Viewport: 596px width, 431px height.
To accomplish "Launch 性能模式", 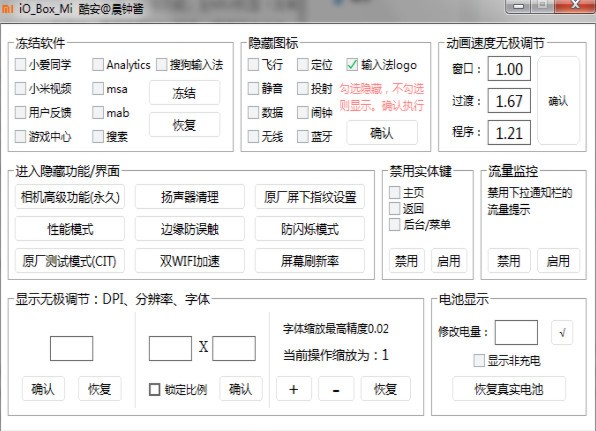I will click(x=70, y=229).
